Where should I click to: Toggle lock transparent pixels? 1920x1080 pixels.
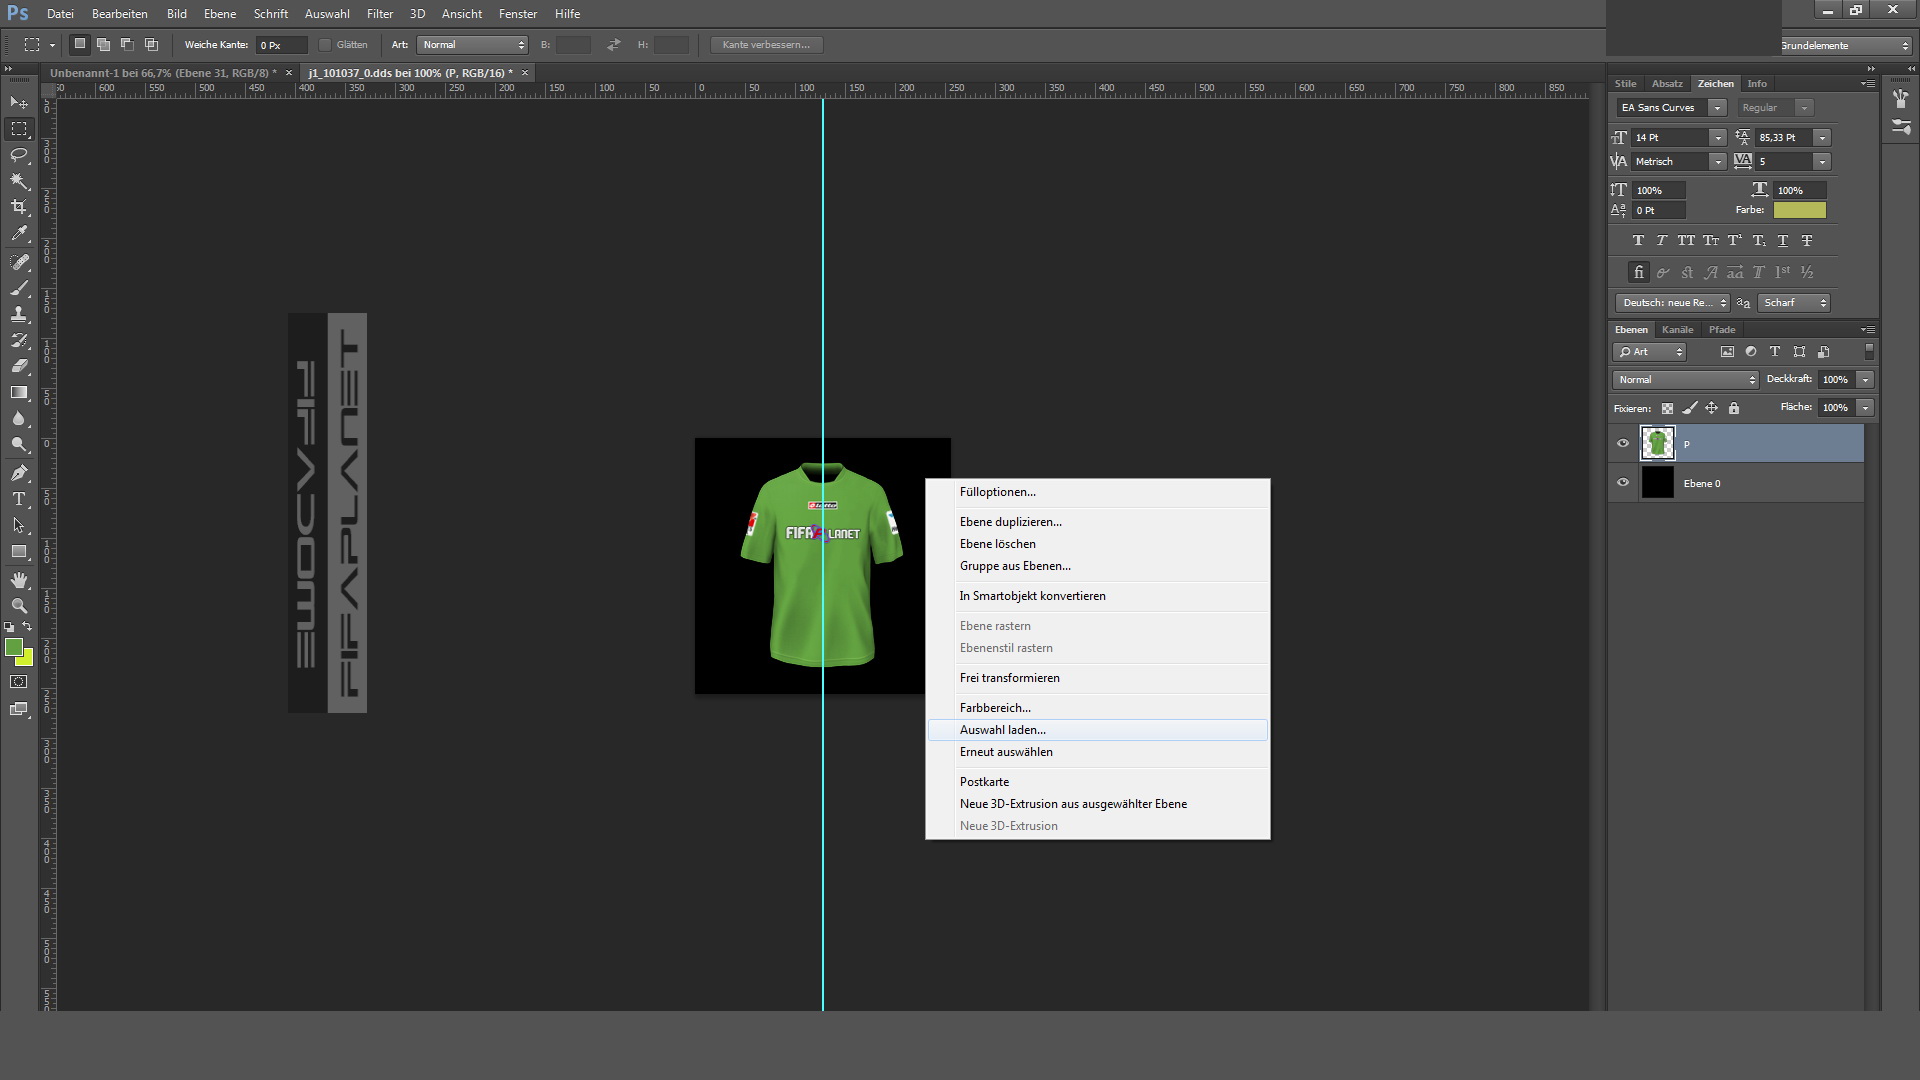[x=1667, y=408]
